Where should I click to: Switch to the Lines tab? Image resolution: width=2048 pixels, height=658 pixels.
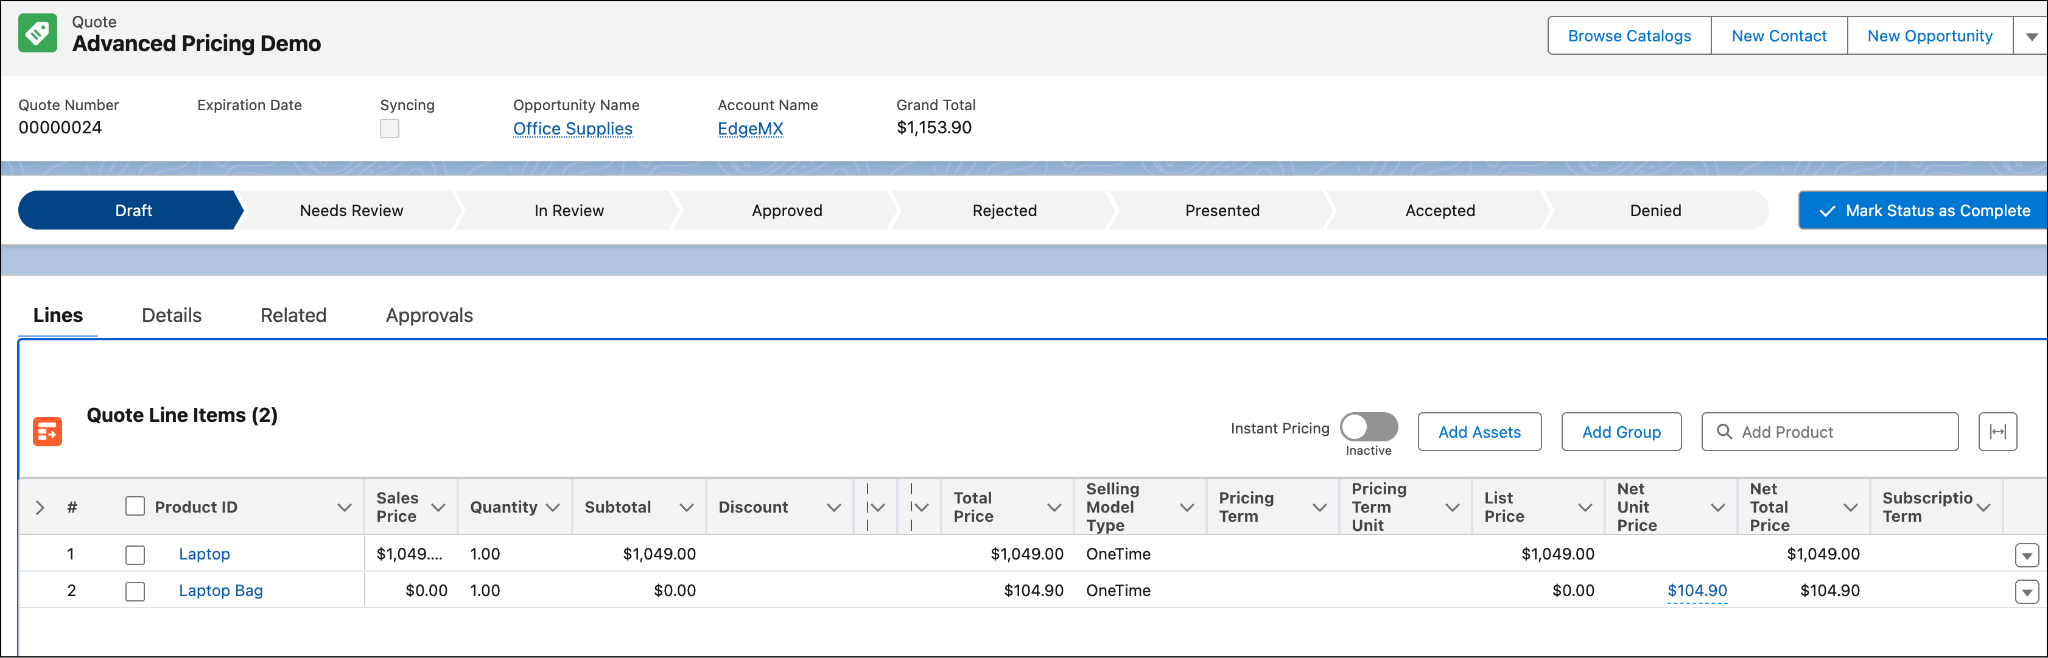(x=58, y=315)
